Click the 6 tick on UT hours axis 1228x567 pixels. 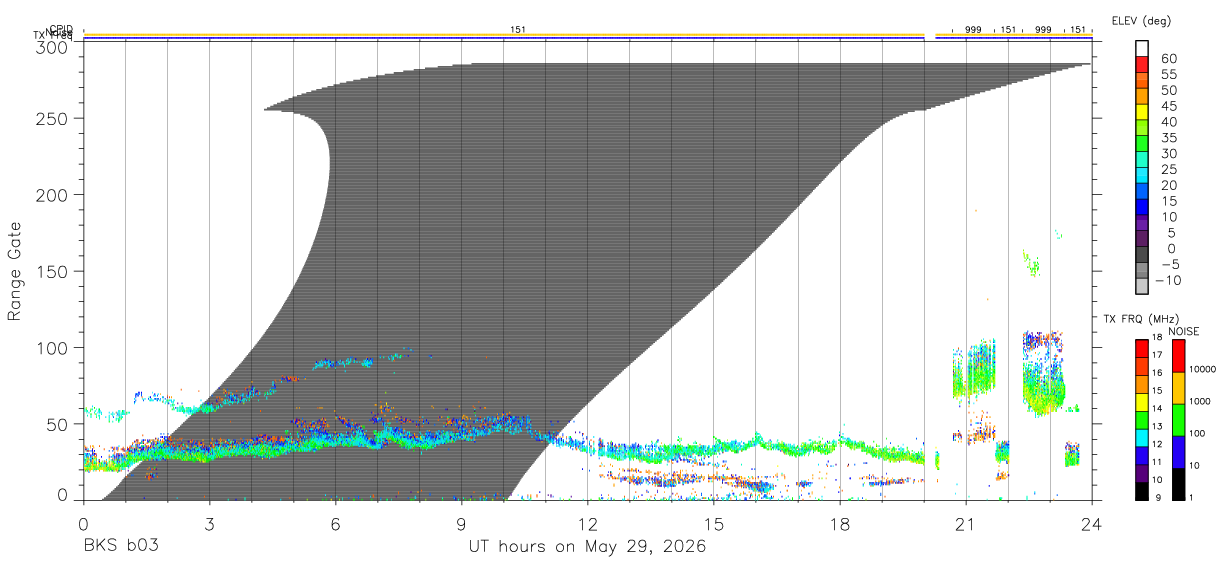coord(335,523)
